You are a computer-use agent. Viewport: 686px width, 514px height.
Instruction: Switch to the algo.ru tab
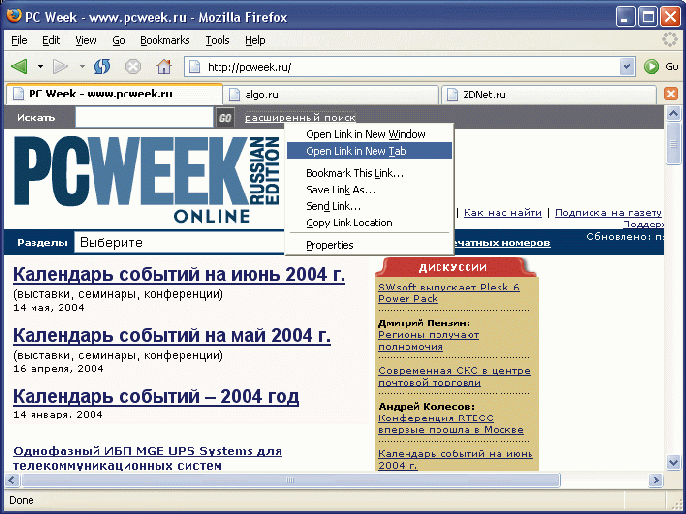tap(331, 94)
